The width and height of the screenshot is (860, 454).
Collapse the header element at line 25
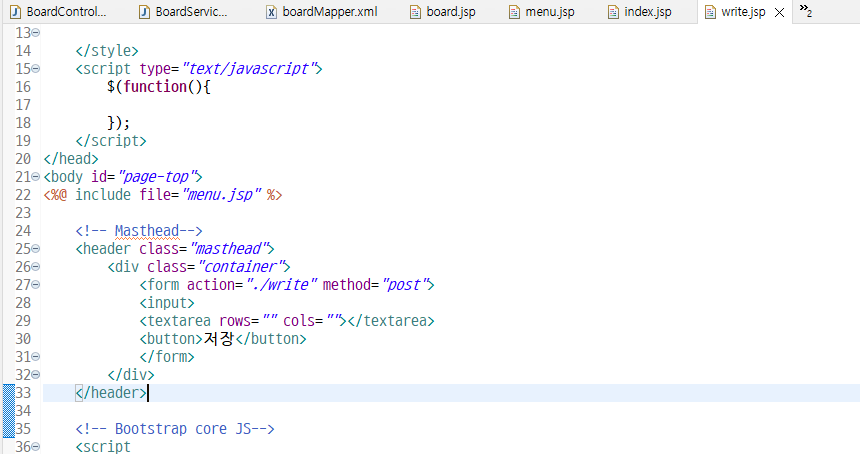[x=36, y=248]
